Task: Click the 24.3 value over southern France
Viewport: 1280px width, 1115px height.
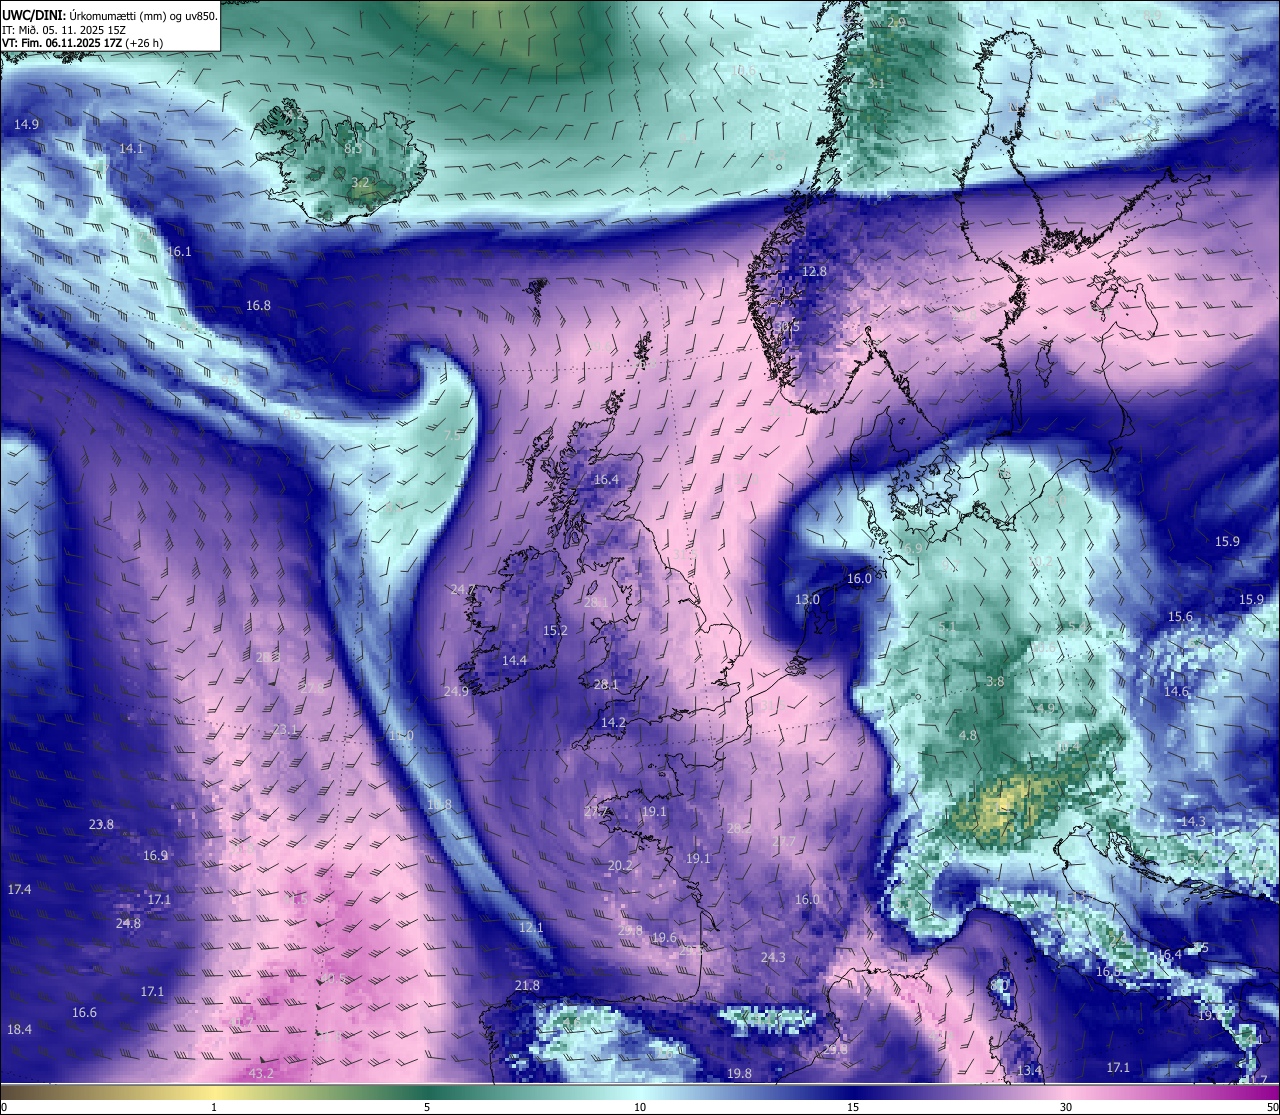Action: pyautogui.click(x=773, y=957)
